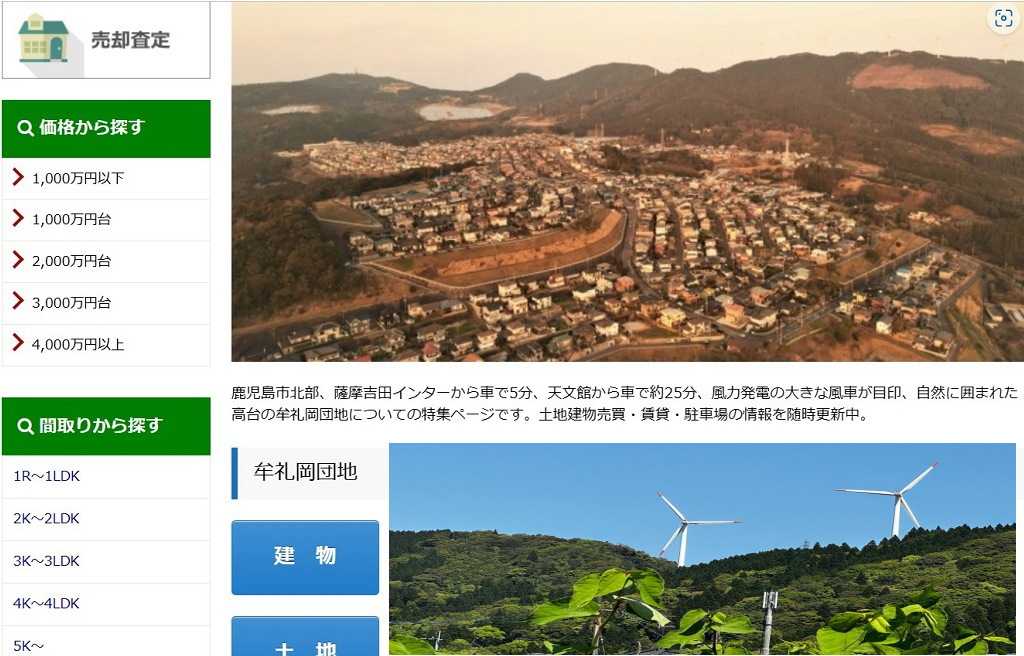Click the magnifier icon in 間取りから探す header

25,426
